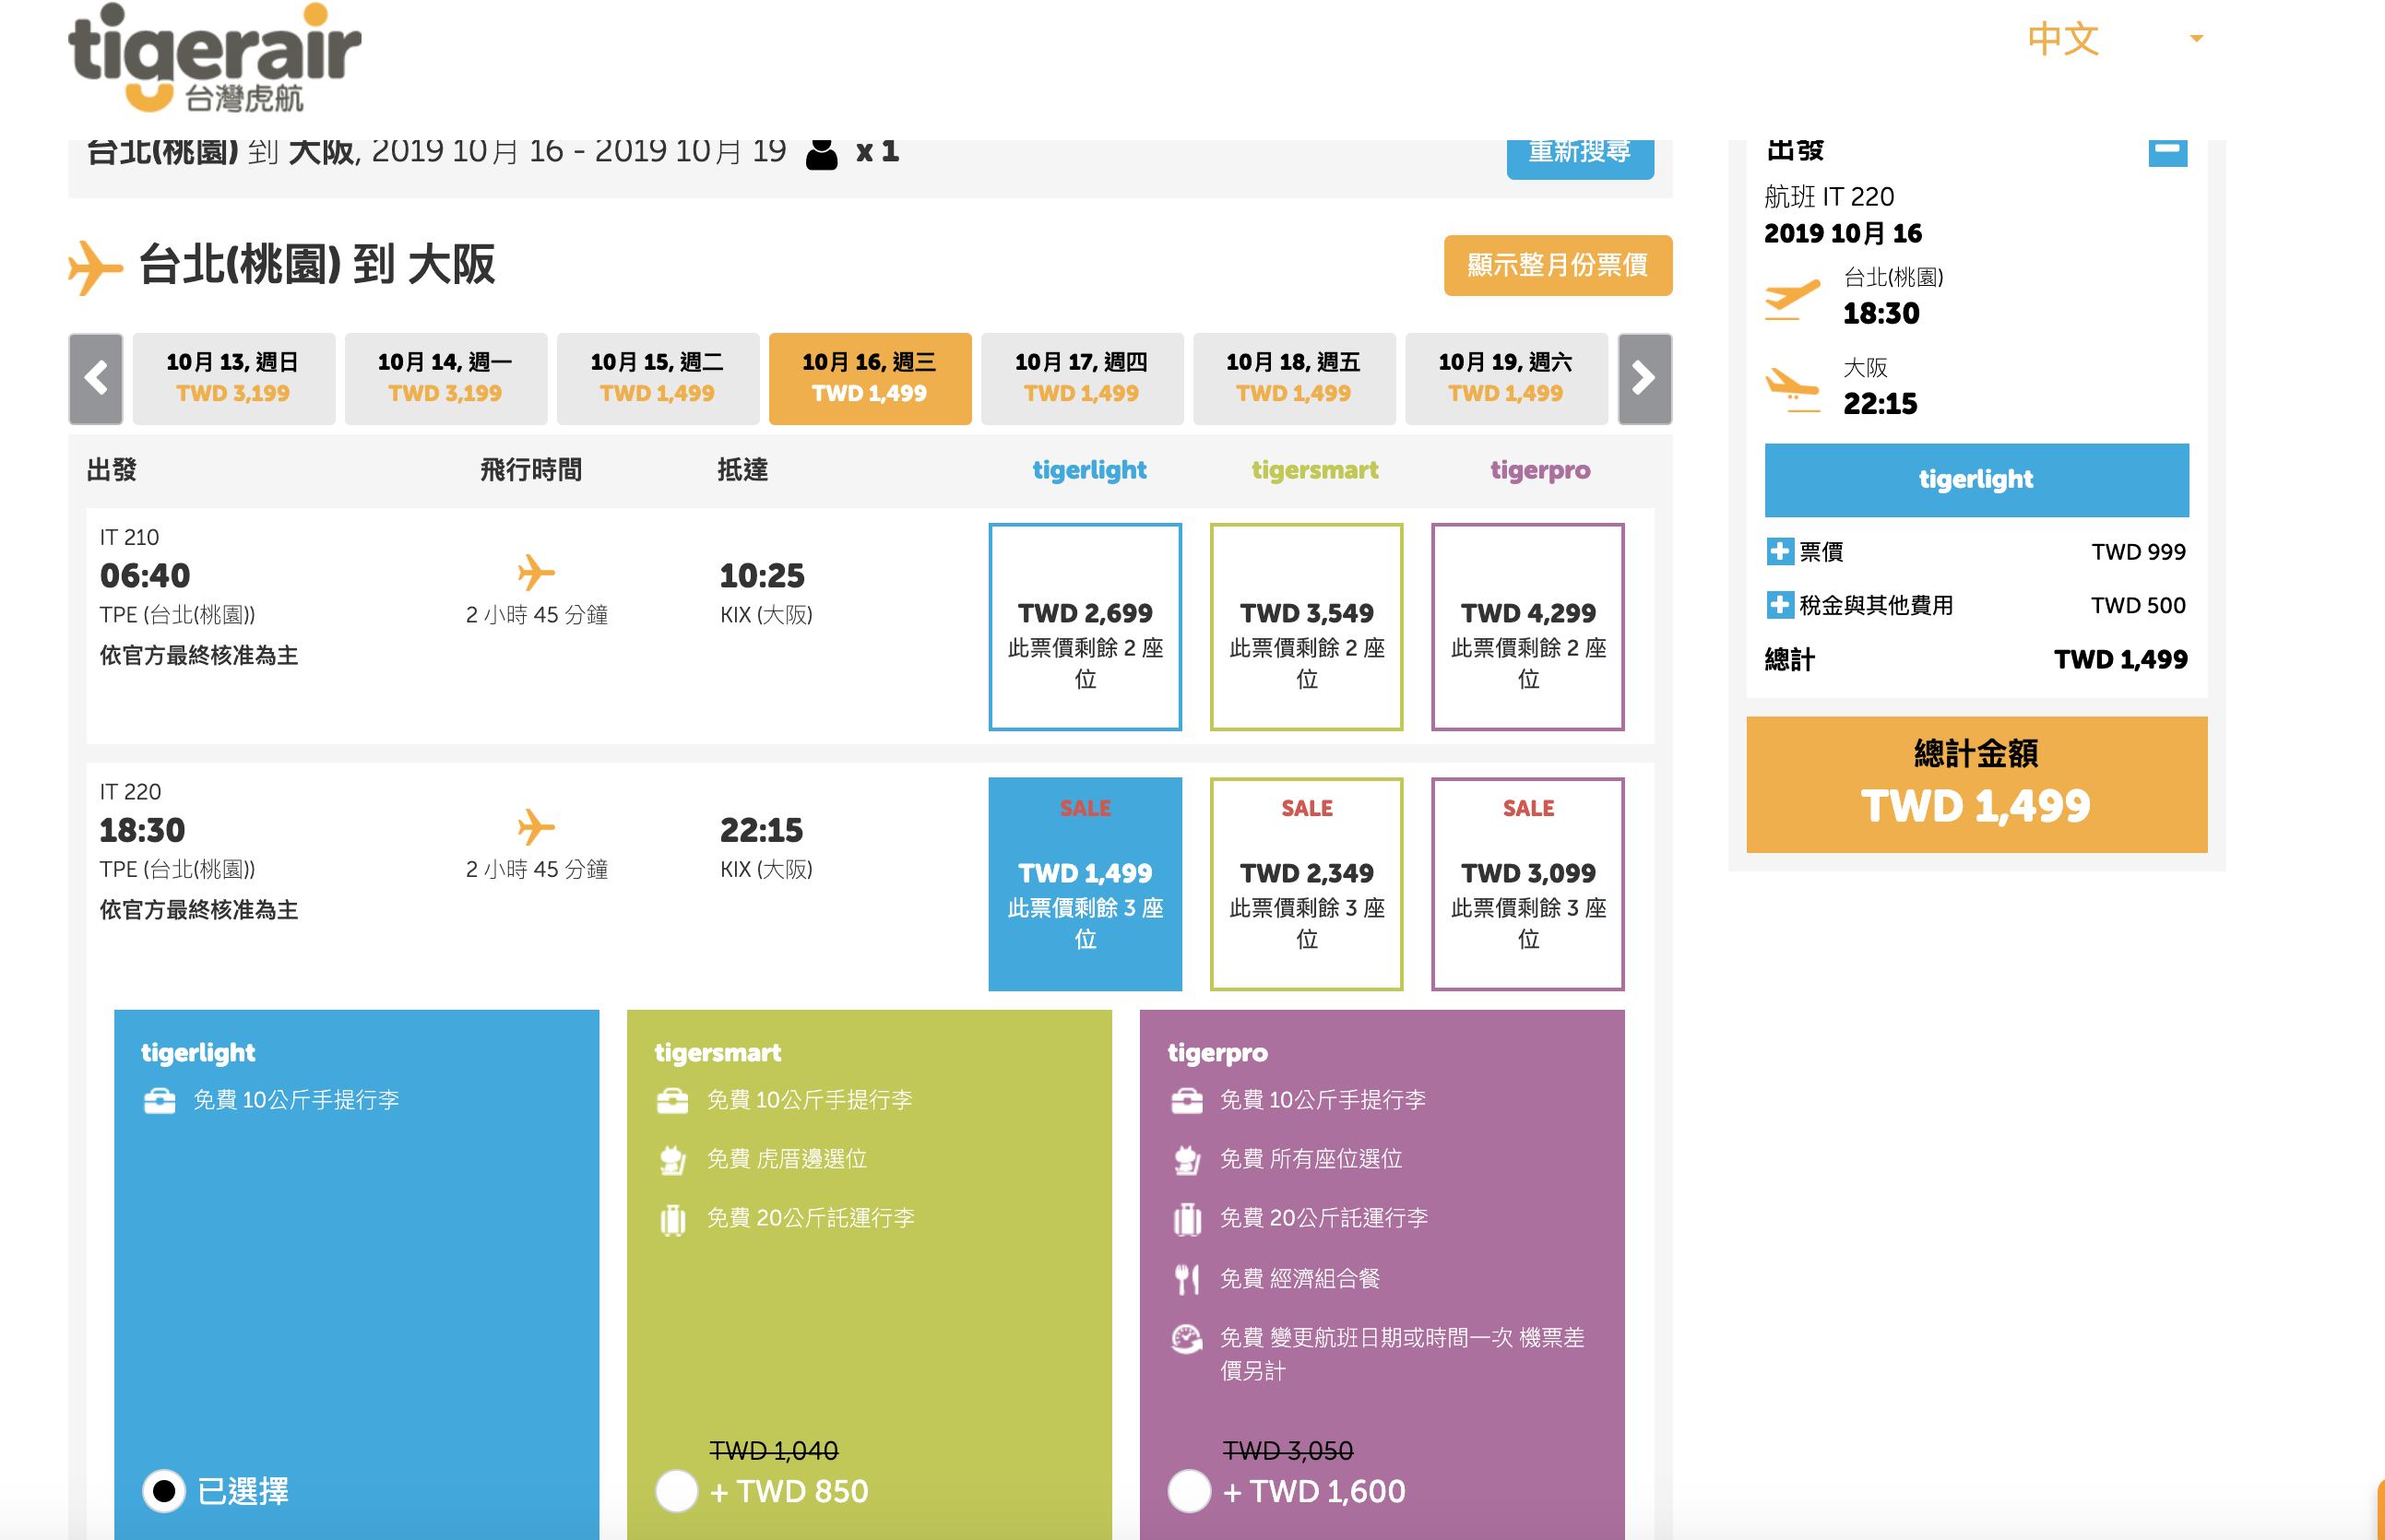Click the orange airplane icon beside route heading
Image resolution: width=2385 pixels, height=1540 pixels.
point(95,267)
